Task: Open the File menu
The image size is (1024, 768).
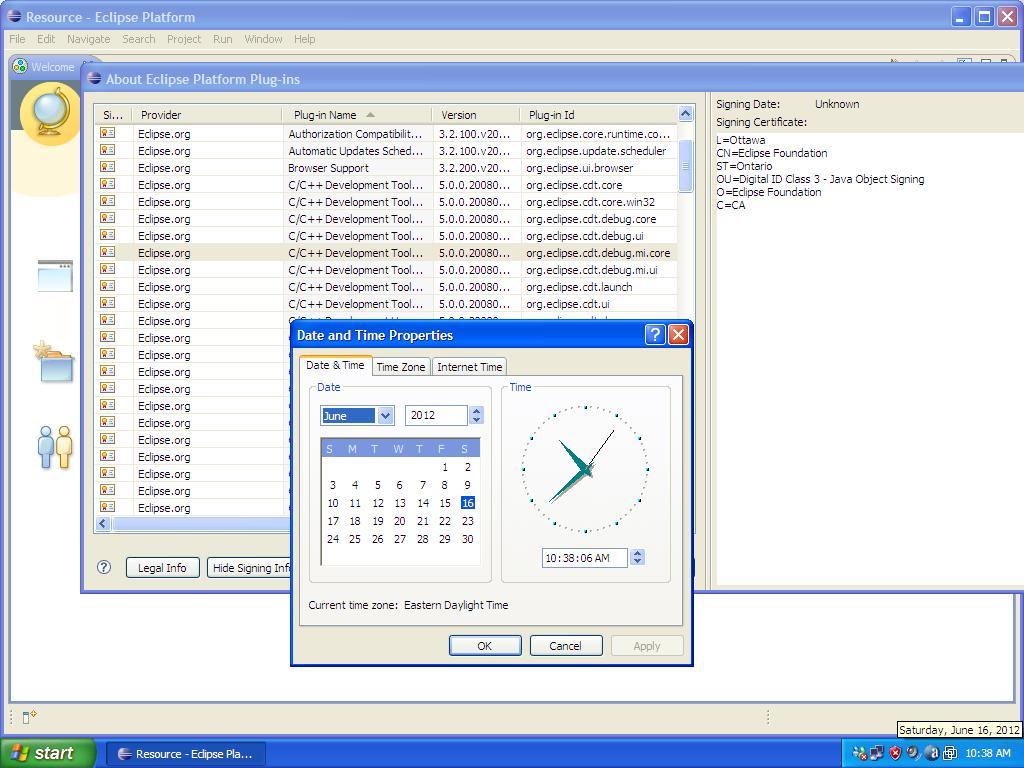Action: pos(17,39)
